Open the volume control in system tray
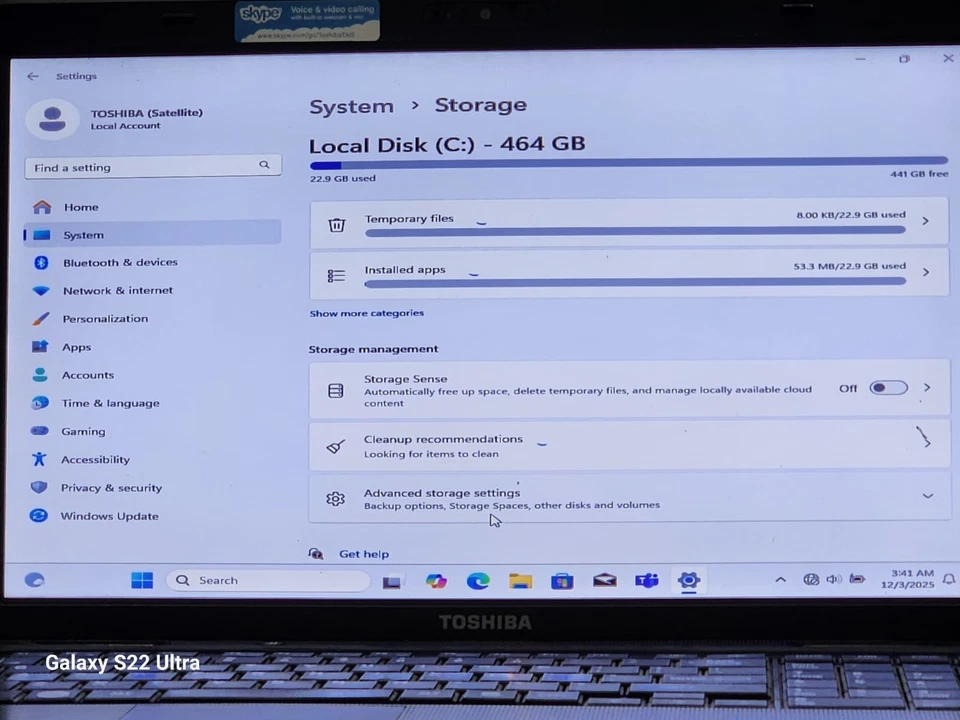Screen dimensions: 960x720 (x=834, y=580)
